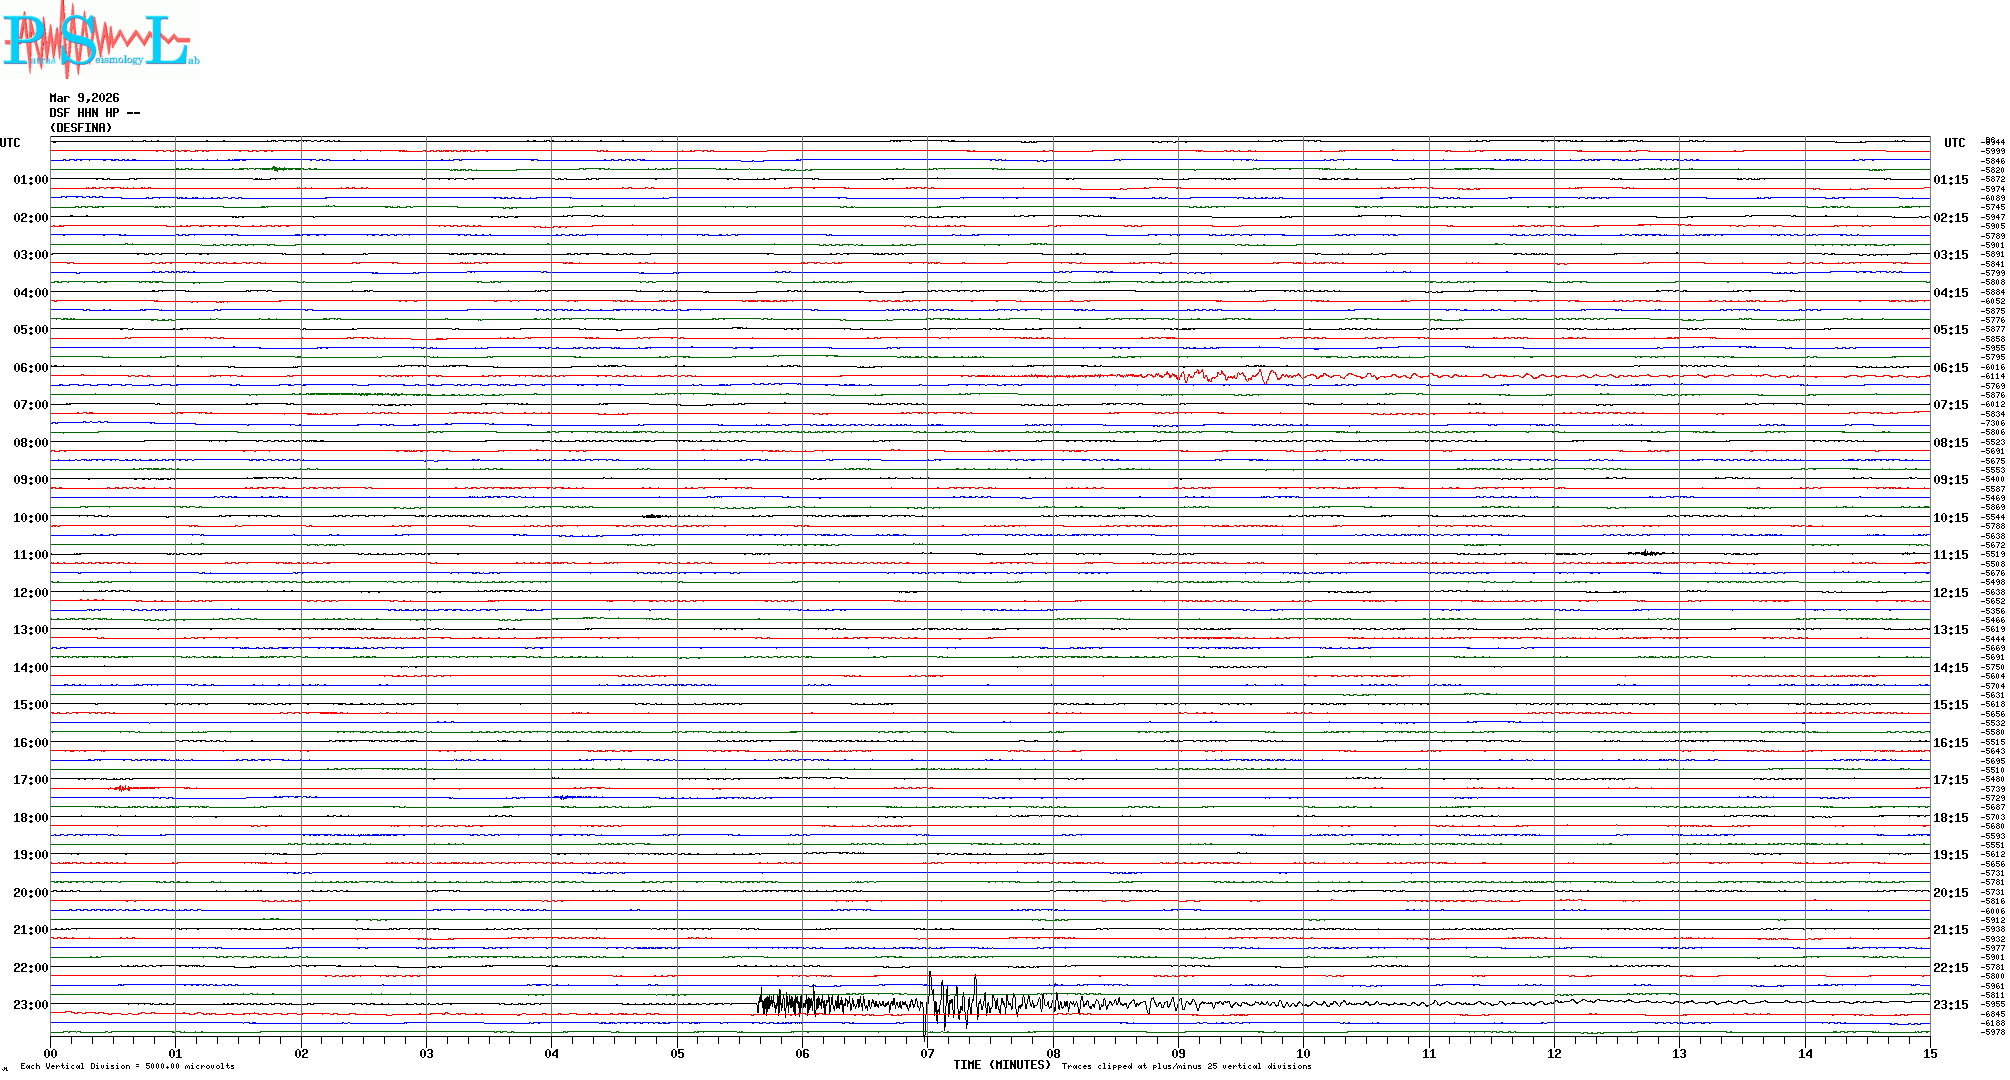Click the small black burst on 11:00 trace
This screenshot has width=2010, height=1080.
click(1647, 553)
